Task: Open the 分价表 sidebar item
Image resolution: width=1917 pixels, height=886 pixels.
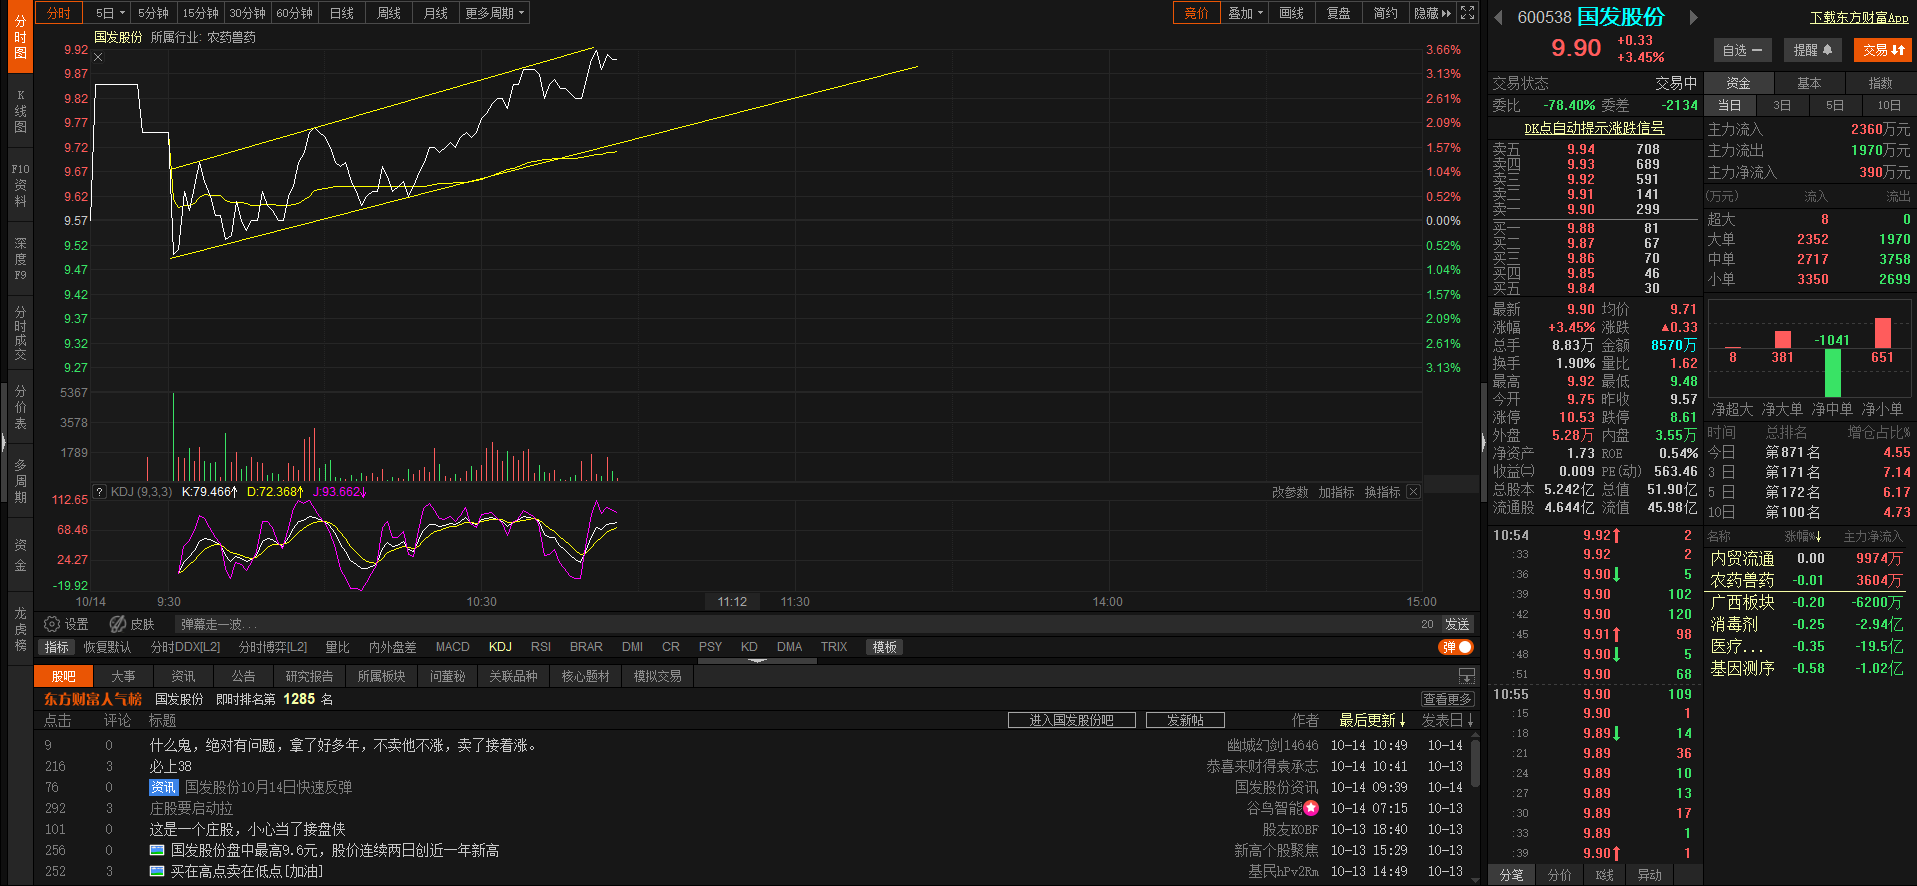Action: (x=20, y=408)
